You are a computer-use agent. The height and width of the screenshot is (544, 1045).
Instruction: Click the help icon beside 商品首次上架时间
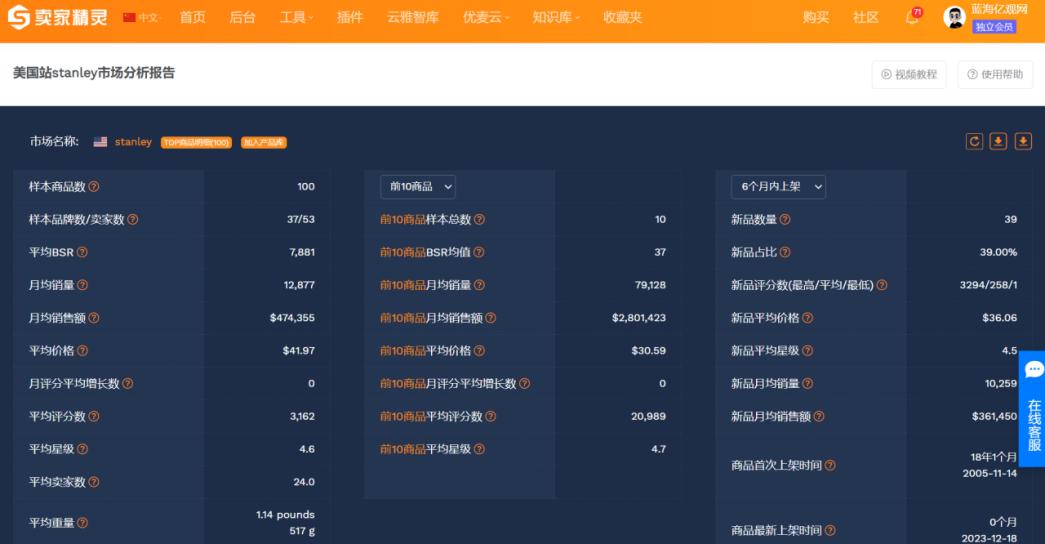pyautogui.click(x=830, y=465)
